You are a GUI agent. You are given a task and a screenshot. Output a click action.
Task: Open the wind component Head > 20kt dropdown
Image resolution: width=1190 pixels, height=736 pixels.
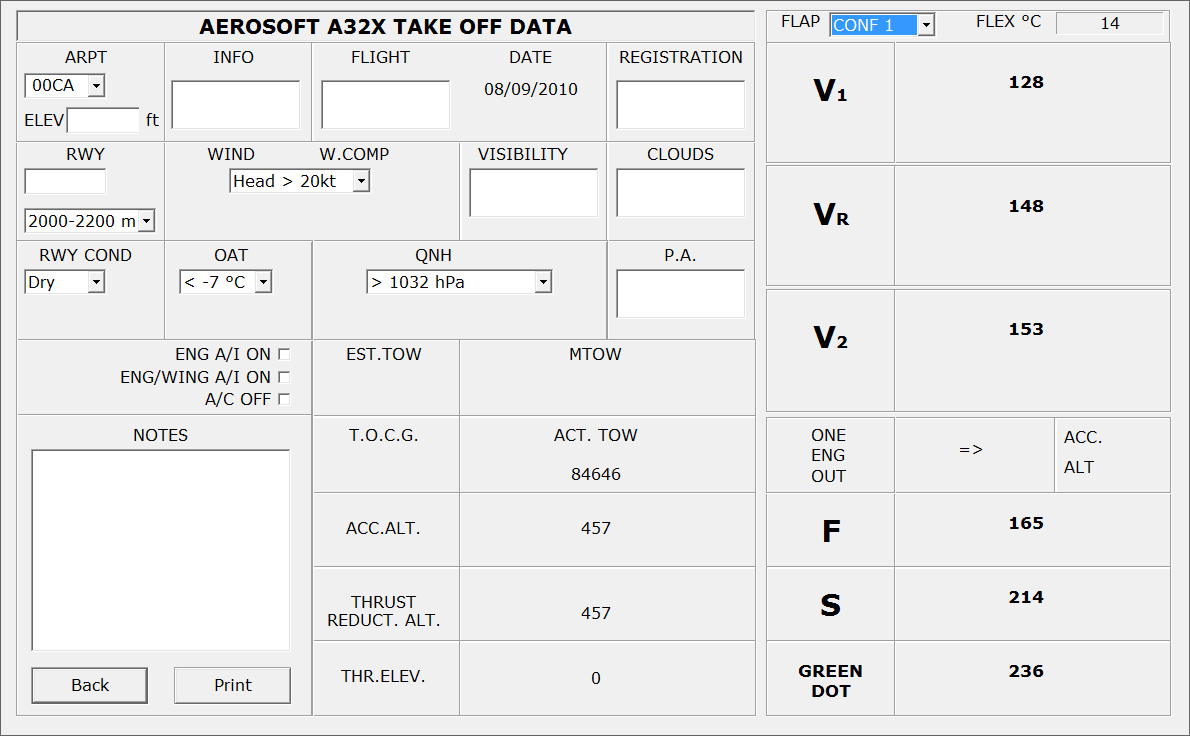pyautogui.click(x=363, y=181)
